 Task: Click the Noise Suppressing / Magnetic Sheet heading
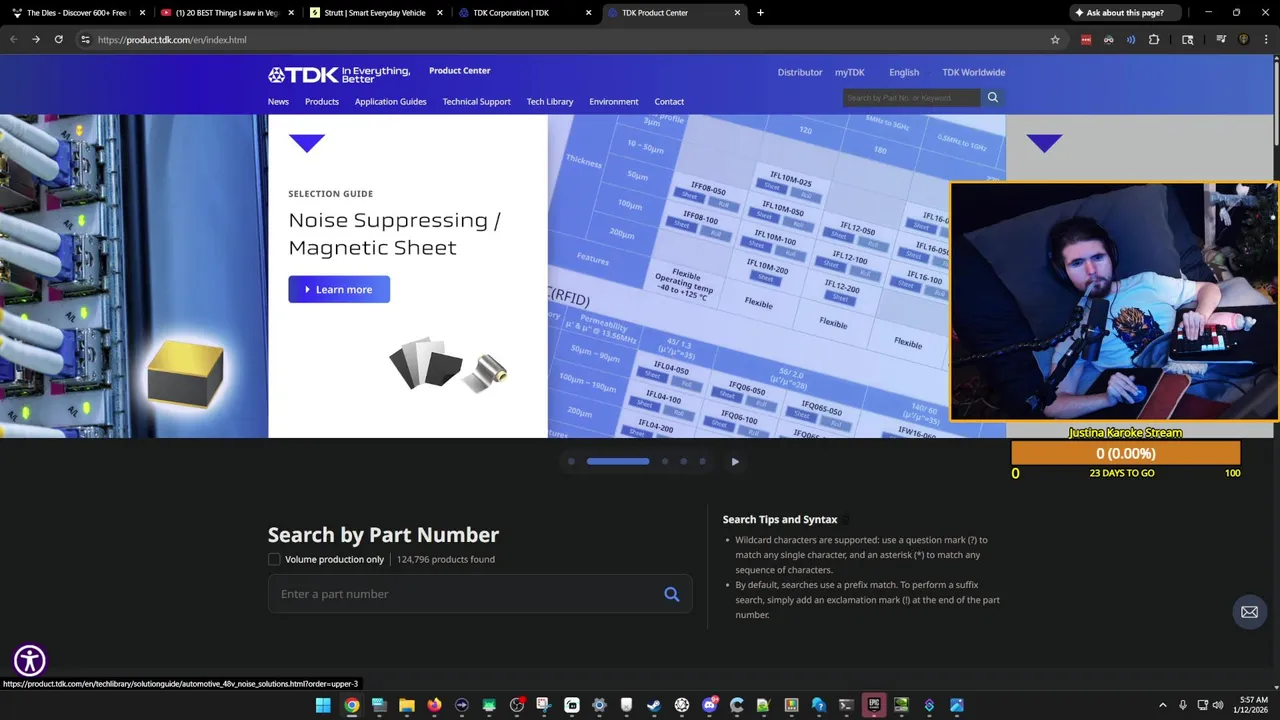coord(394,234)
